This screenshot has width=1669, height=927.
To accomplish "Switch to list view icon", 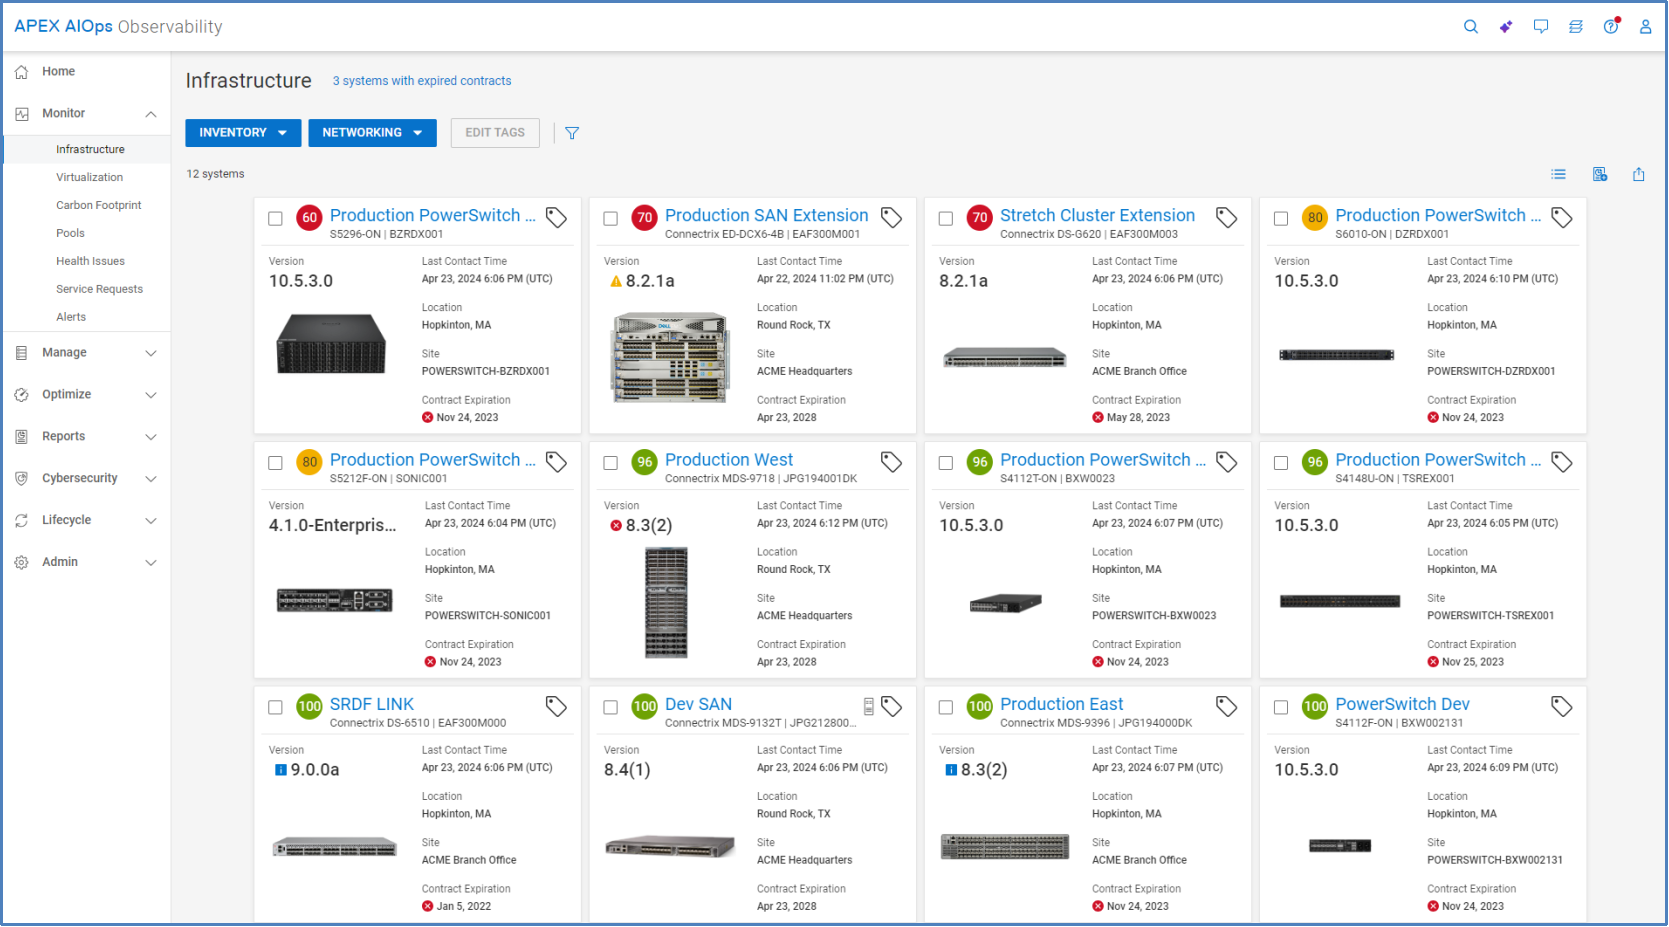I will [x=1558, y=174].
